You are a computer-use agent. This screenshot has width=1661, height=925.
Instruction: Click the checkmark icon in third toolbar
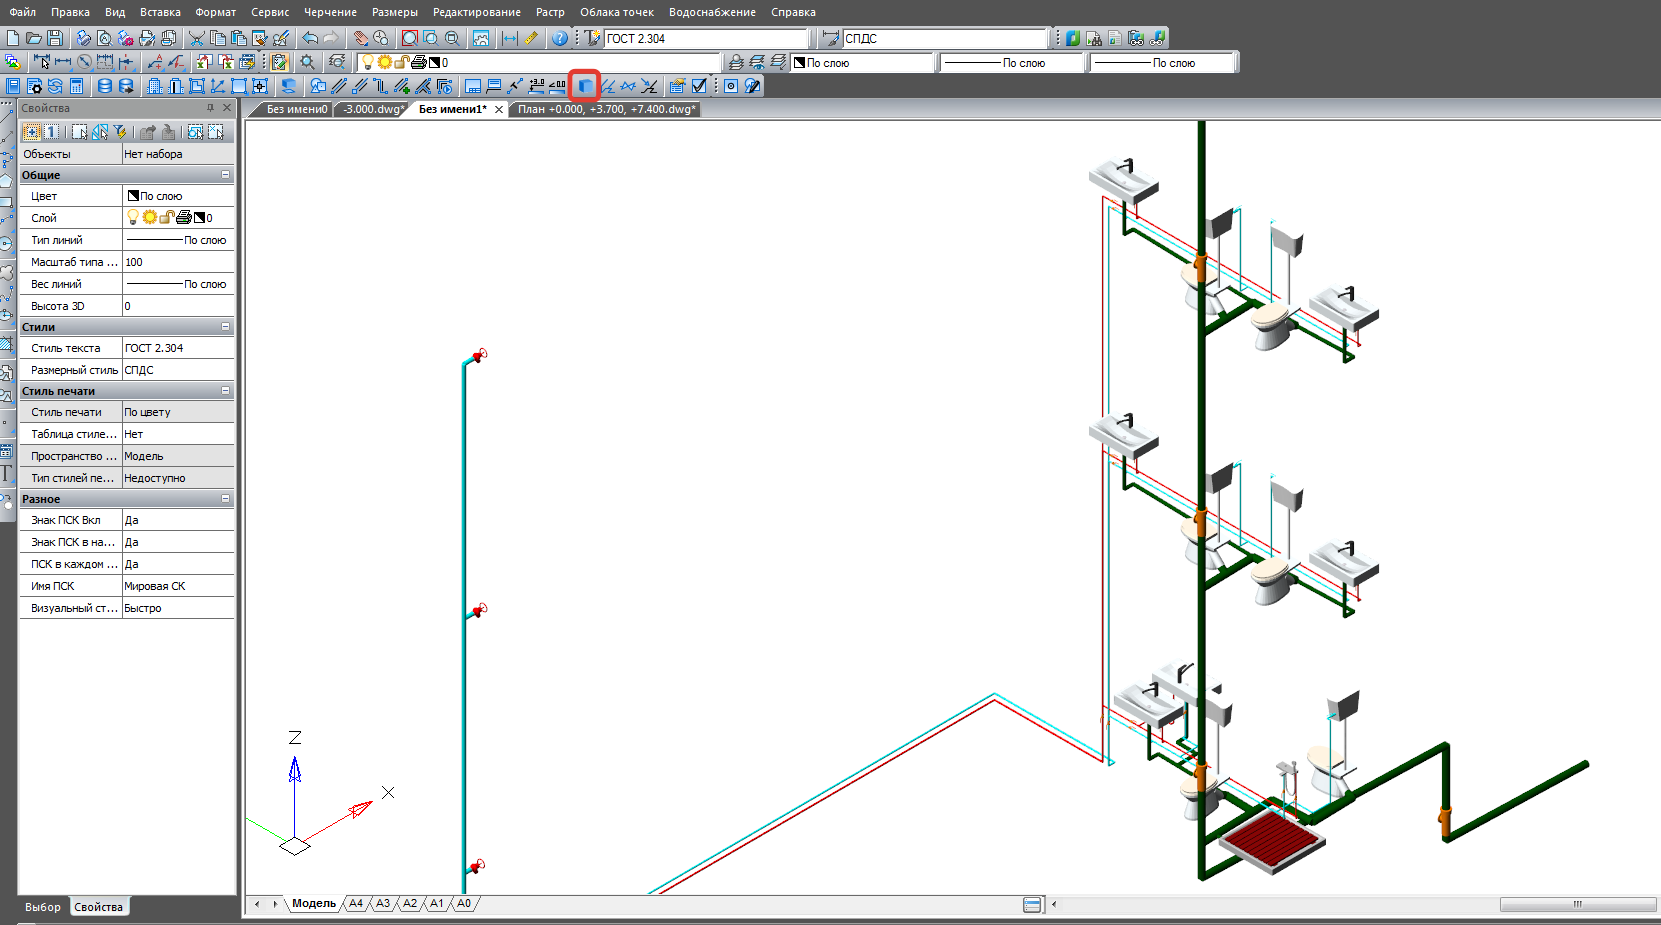pos(699,86)
